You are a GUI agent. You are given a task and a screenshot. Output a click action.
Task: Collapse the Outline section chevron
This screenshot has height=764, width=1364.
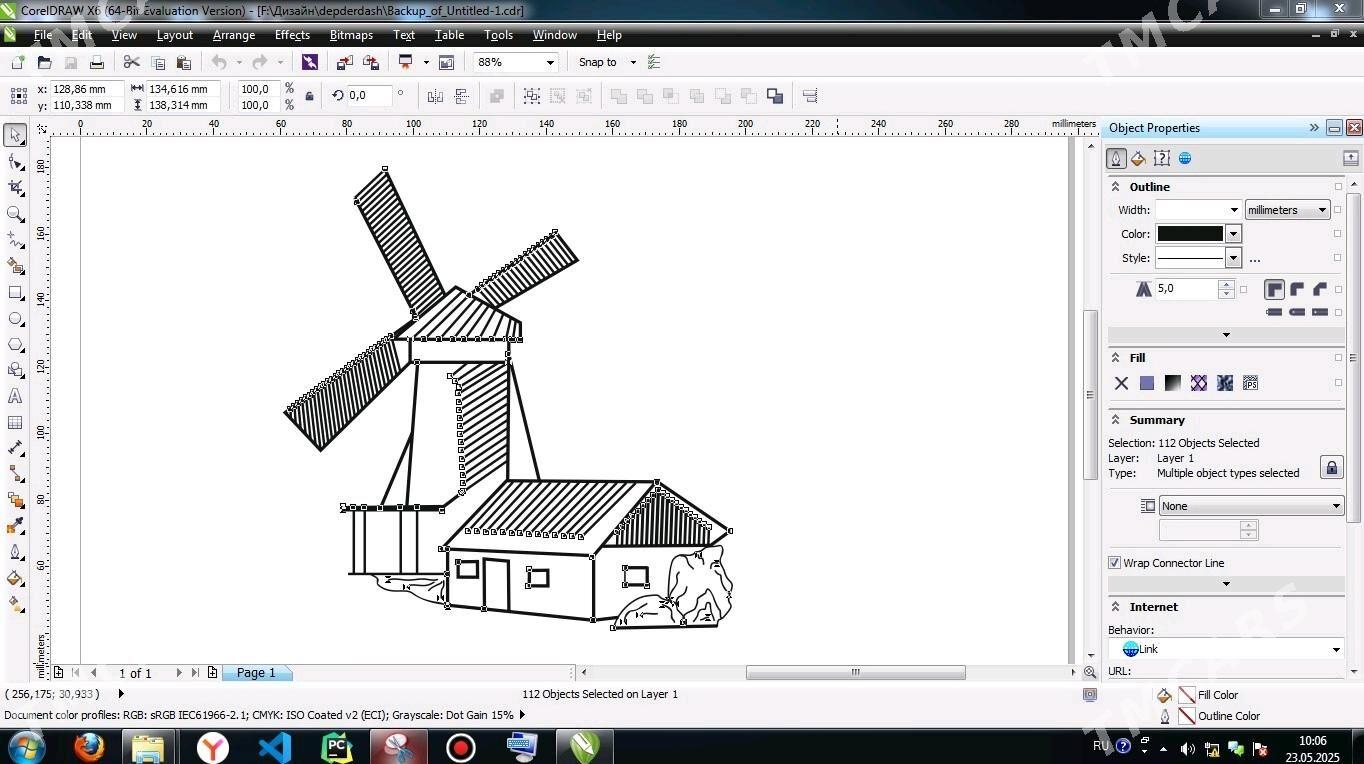(1116, 187)
